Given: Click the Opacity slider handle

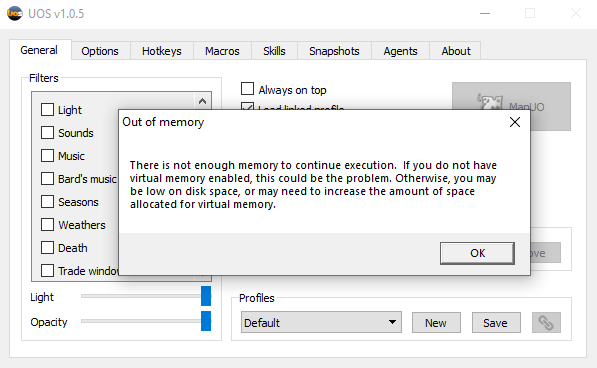Looking at the screenshot, I should click(x=206, y=321).
